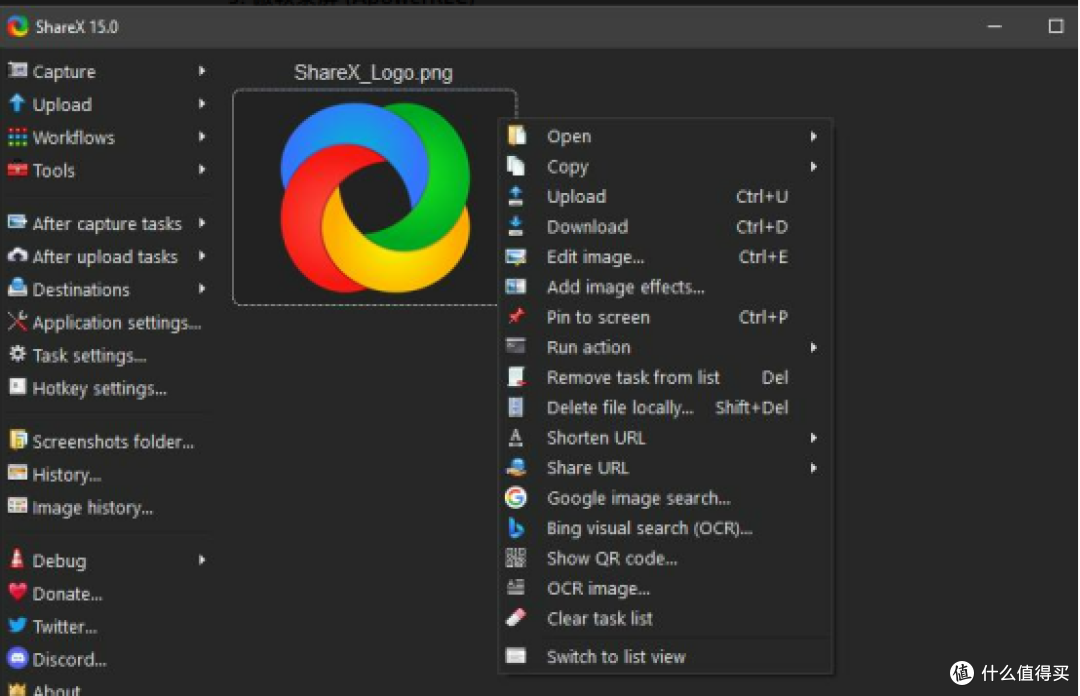Expand the Debug submenu arrow

[202, 560]
